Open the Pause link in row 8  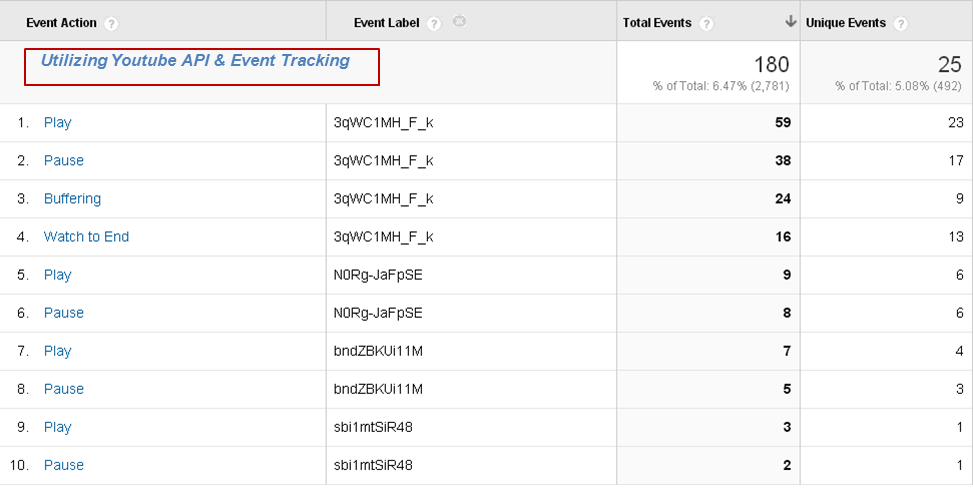pos(63,390)
